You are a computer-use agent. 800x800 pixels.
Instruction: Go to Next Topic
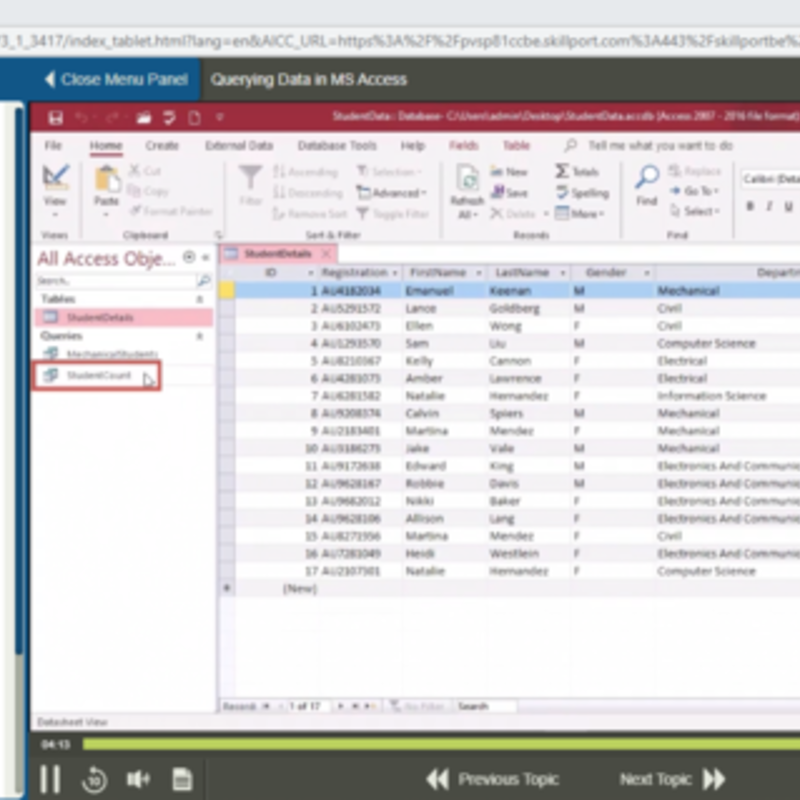(x=672, y=779)
